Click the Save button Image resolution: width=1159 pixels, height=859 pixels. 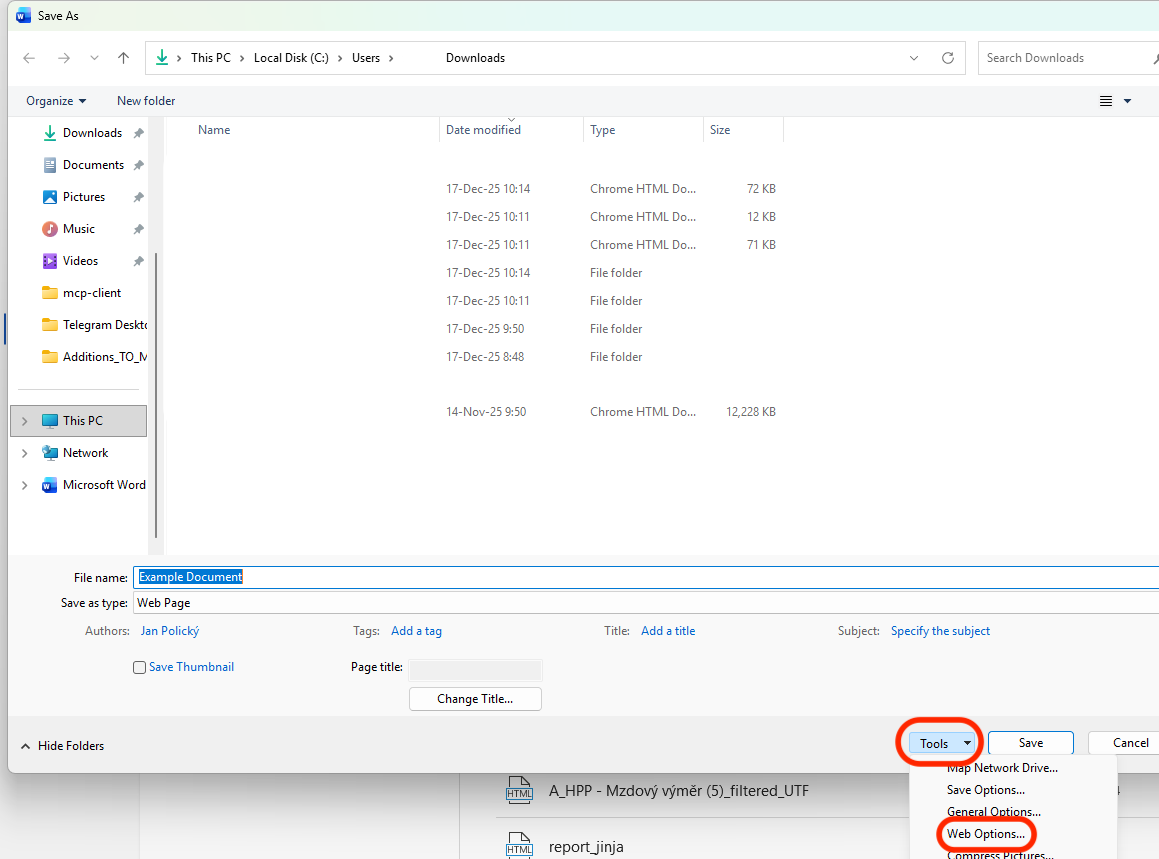(x=1030, y=743)
